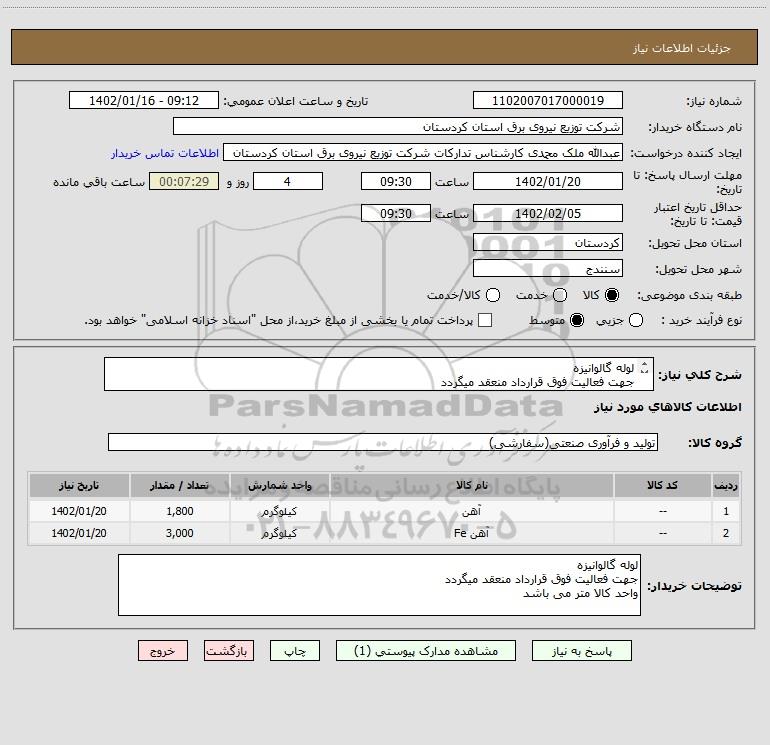Click the response deadline date 1402/01/20 field

tap(548, 181)
